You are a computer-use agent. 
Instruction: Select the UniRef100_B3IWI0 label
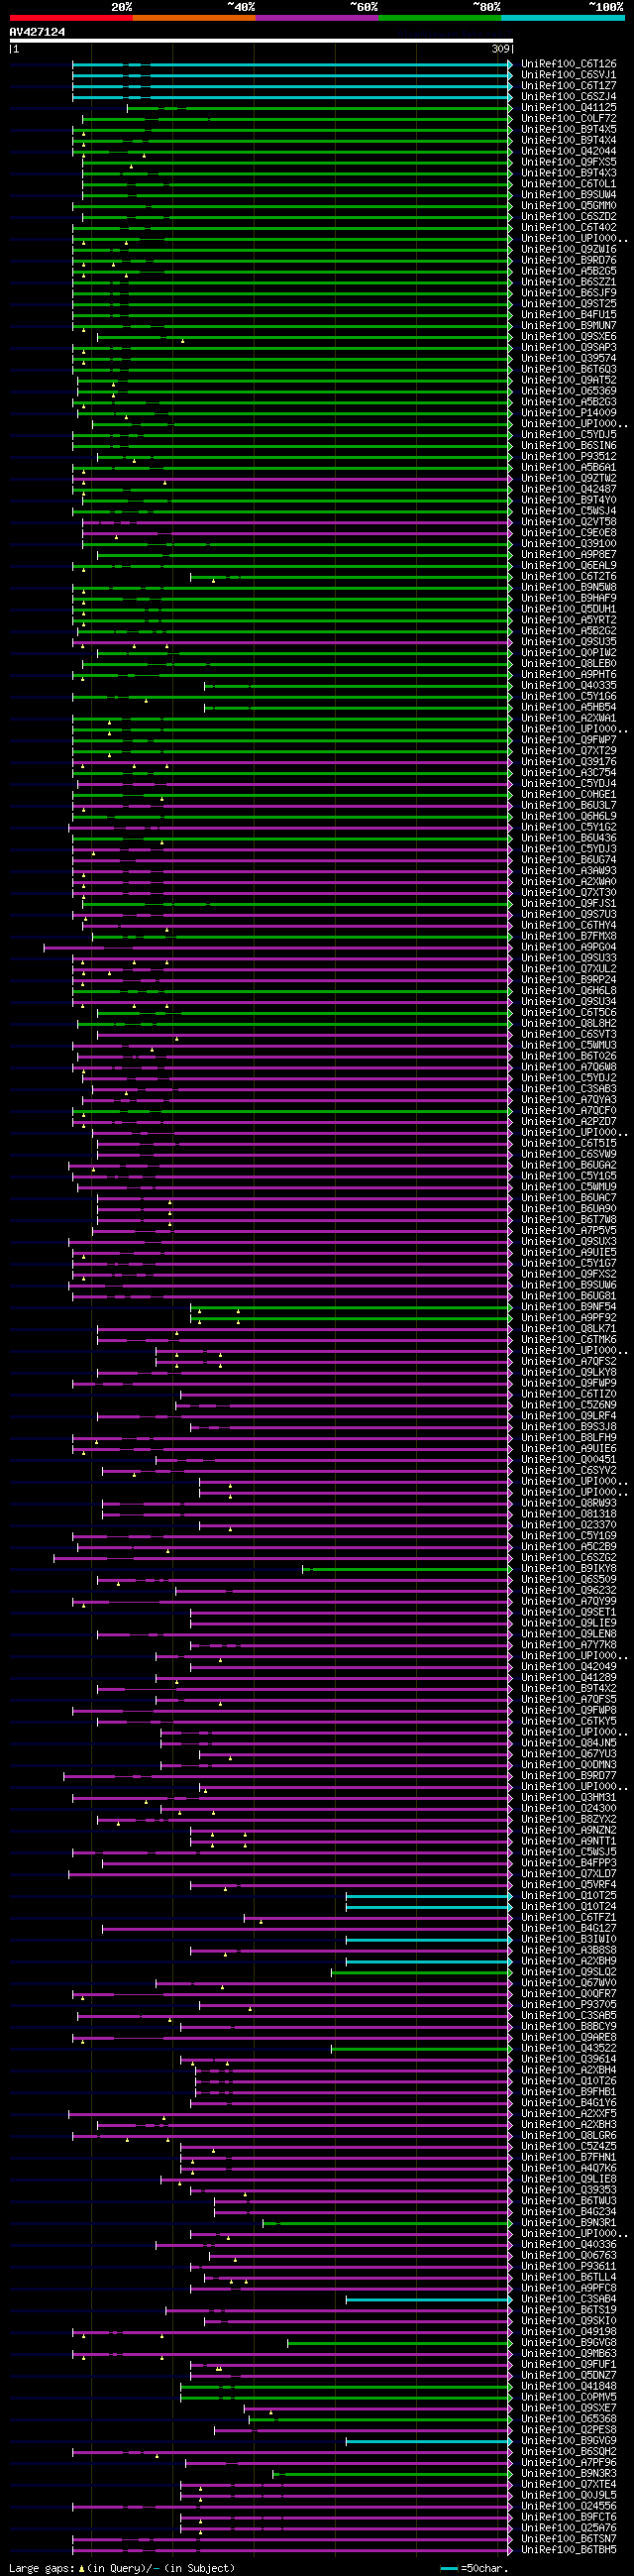(569, 1939)
